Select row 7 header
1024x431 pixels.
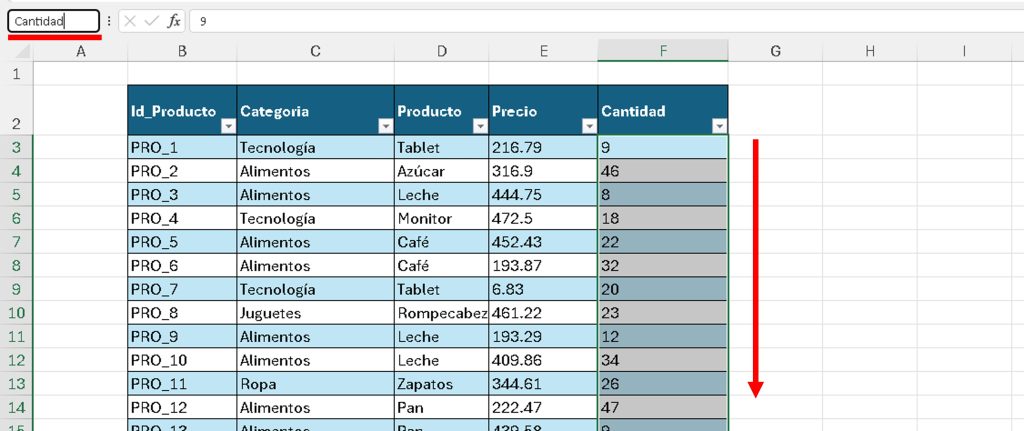click(x=16, y=242)
